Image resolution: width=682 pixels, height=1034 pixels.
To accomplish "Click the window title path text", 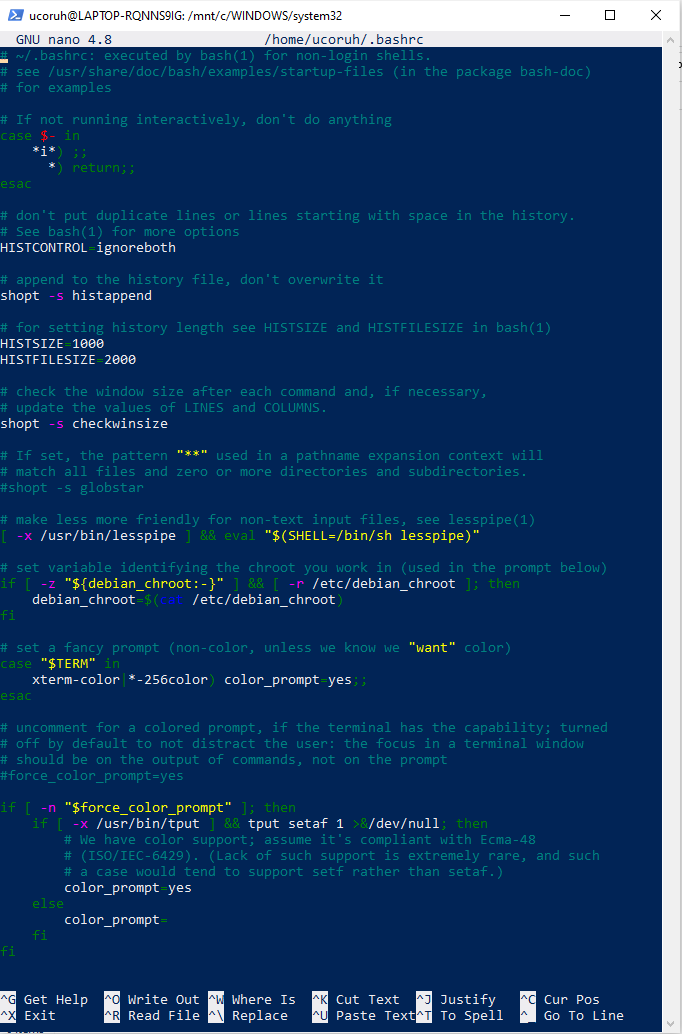I will (186, 15).
